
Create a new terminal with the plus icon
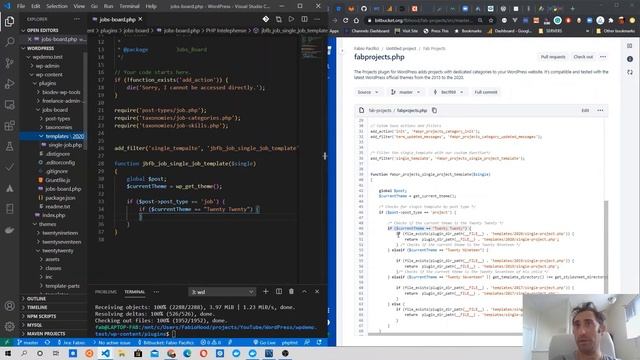point(266,291)
